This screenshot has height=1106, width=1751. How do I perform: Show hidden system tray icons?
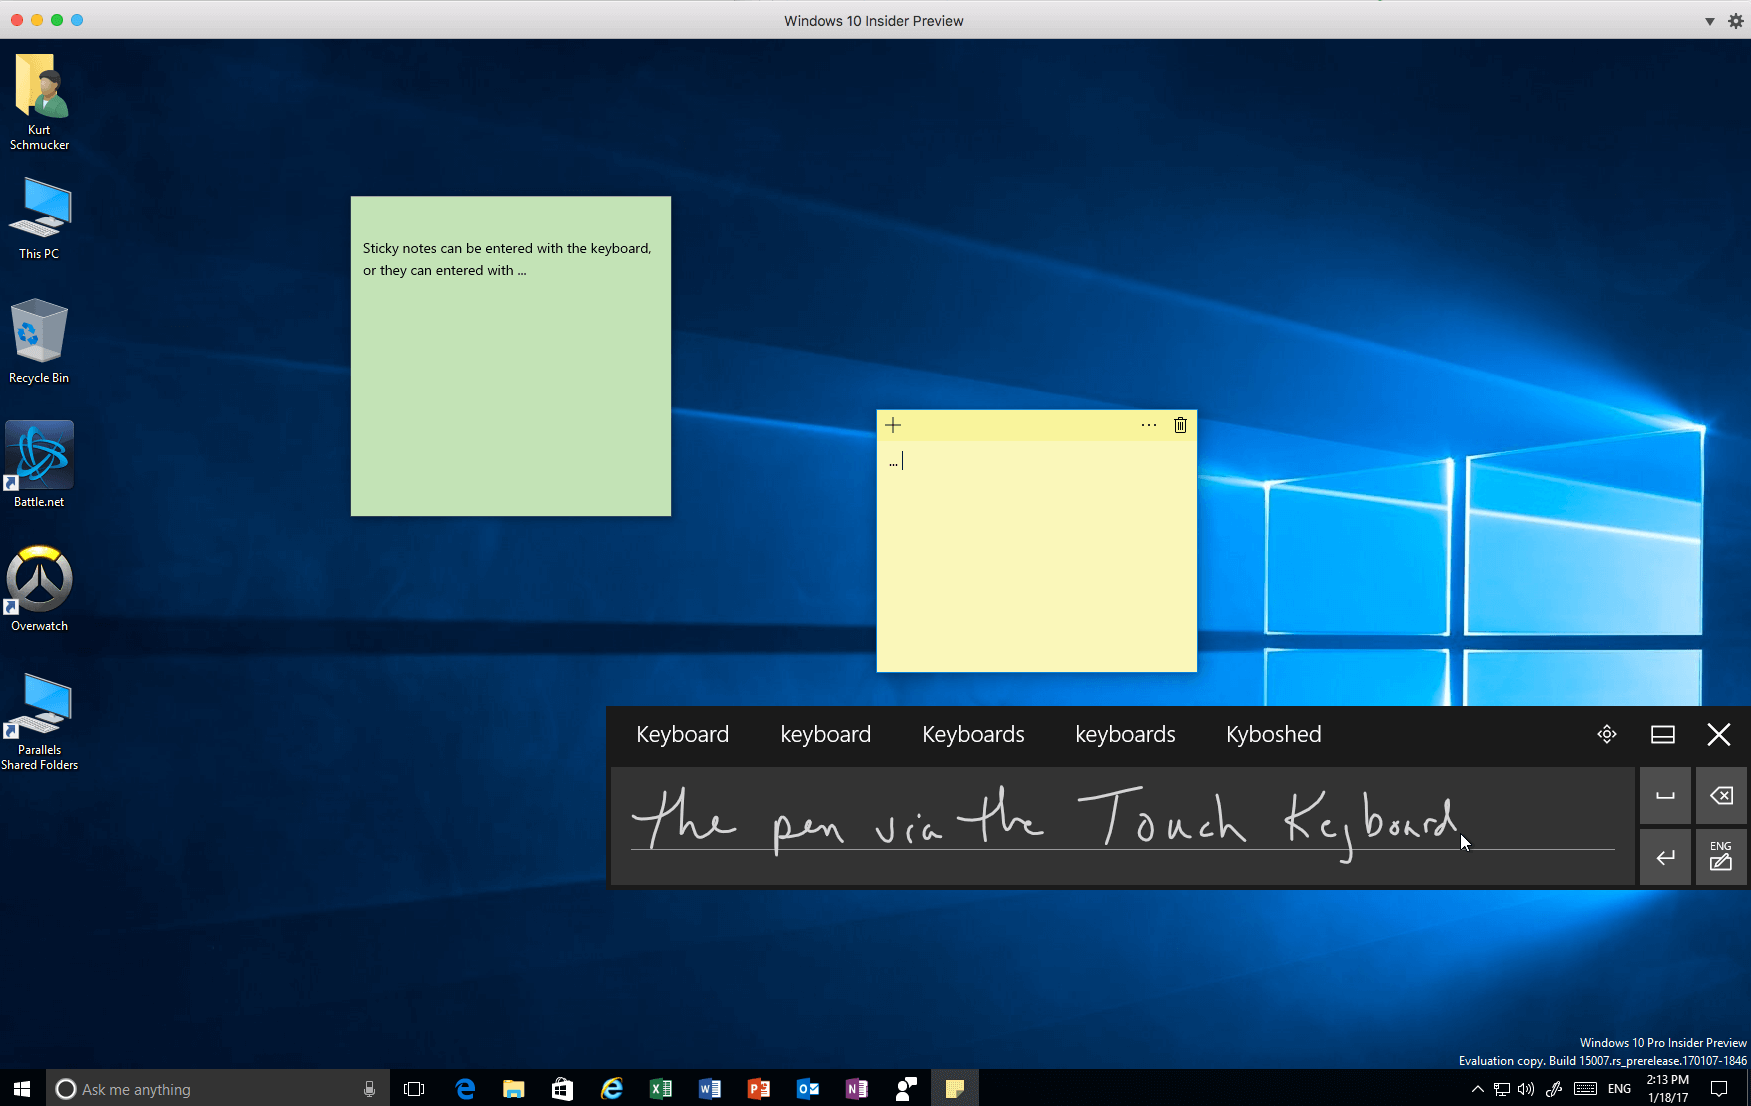pyautogui.click(x=1477, y=1089)
